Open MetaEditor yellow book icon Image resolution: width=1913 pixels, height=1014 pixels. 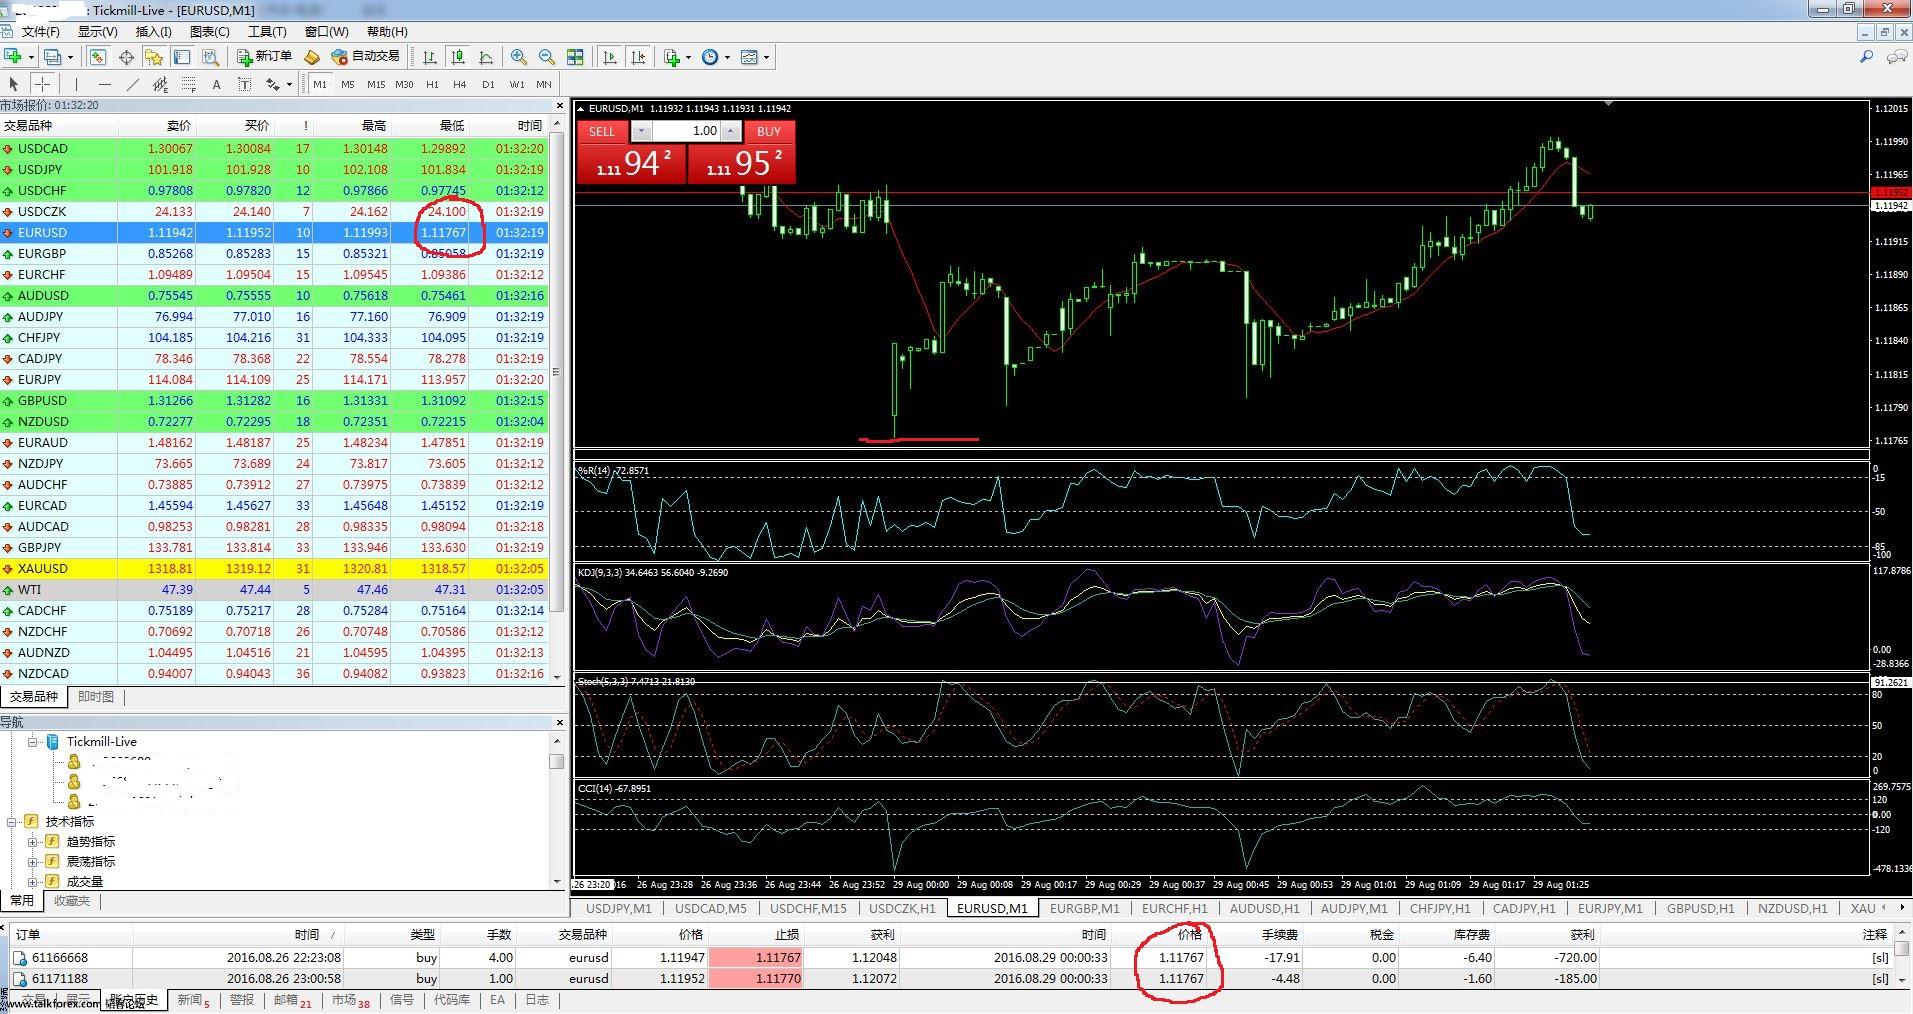(x=312, y=57)
